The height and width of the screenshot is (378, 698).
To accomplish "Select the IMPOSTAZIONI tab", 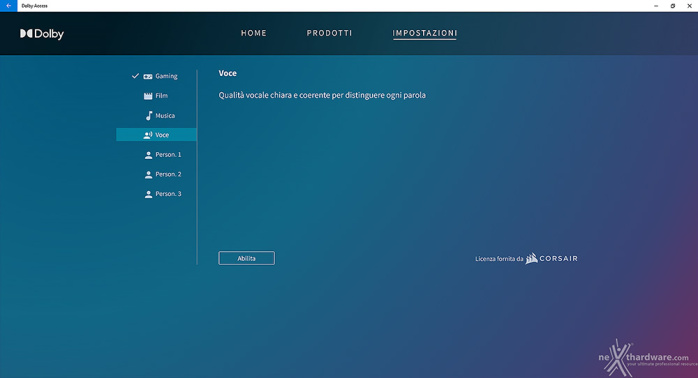I will (425, 33).
